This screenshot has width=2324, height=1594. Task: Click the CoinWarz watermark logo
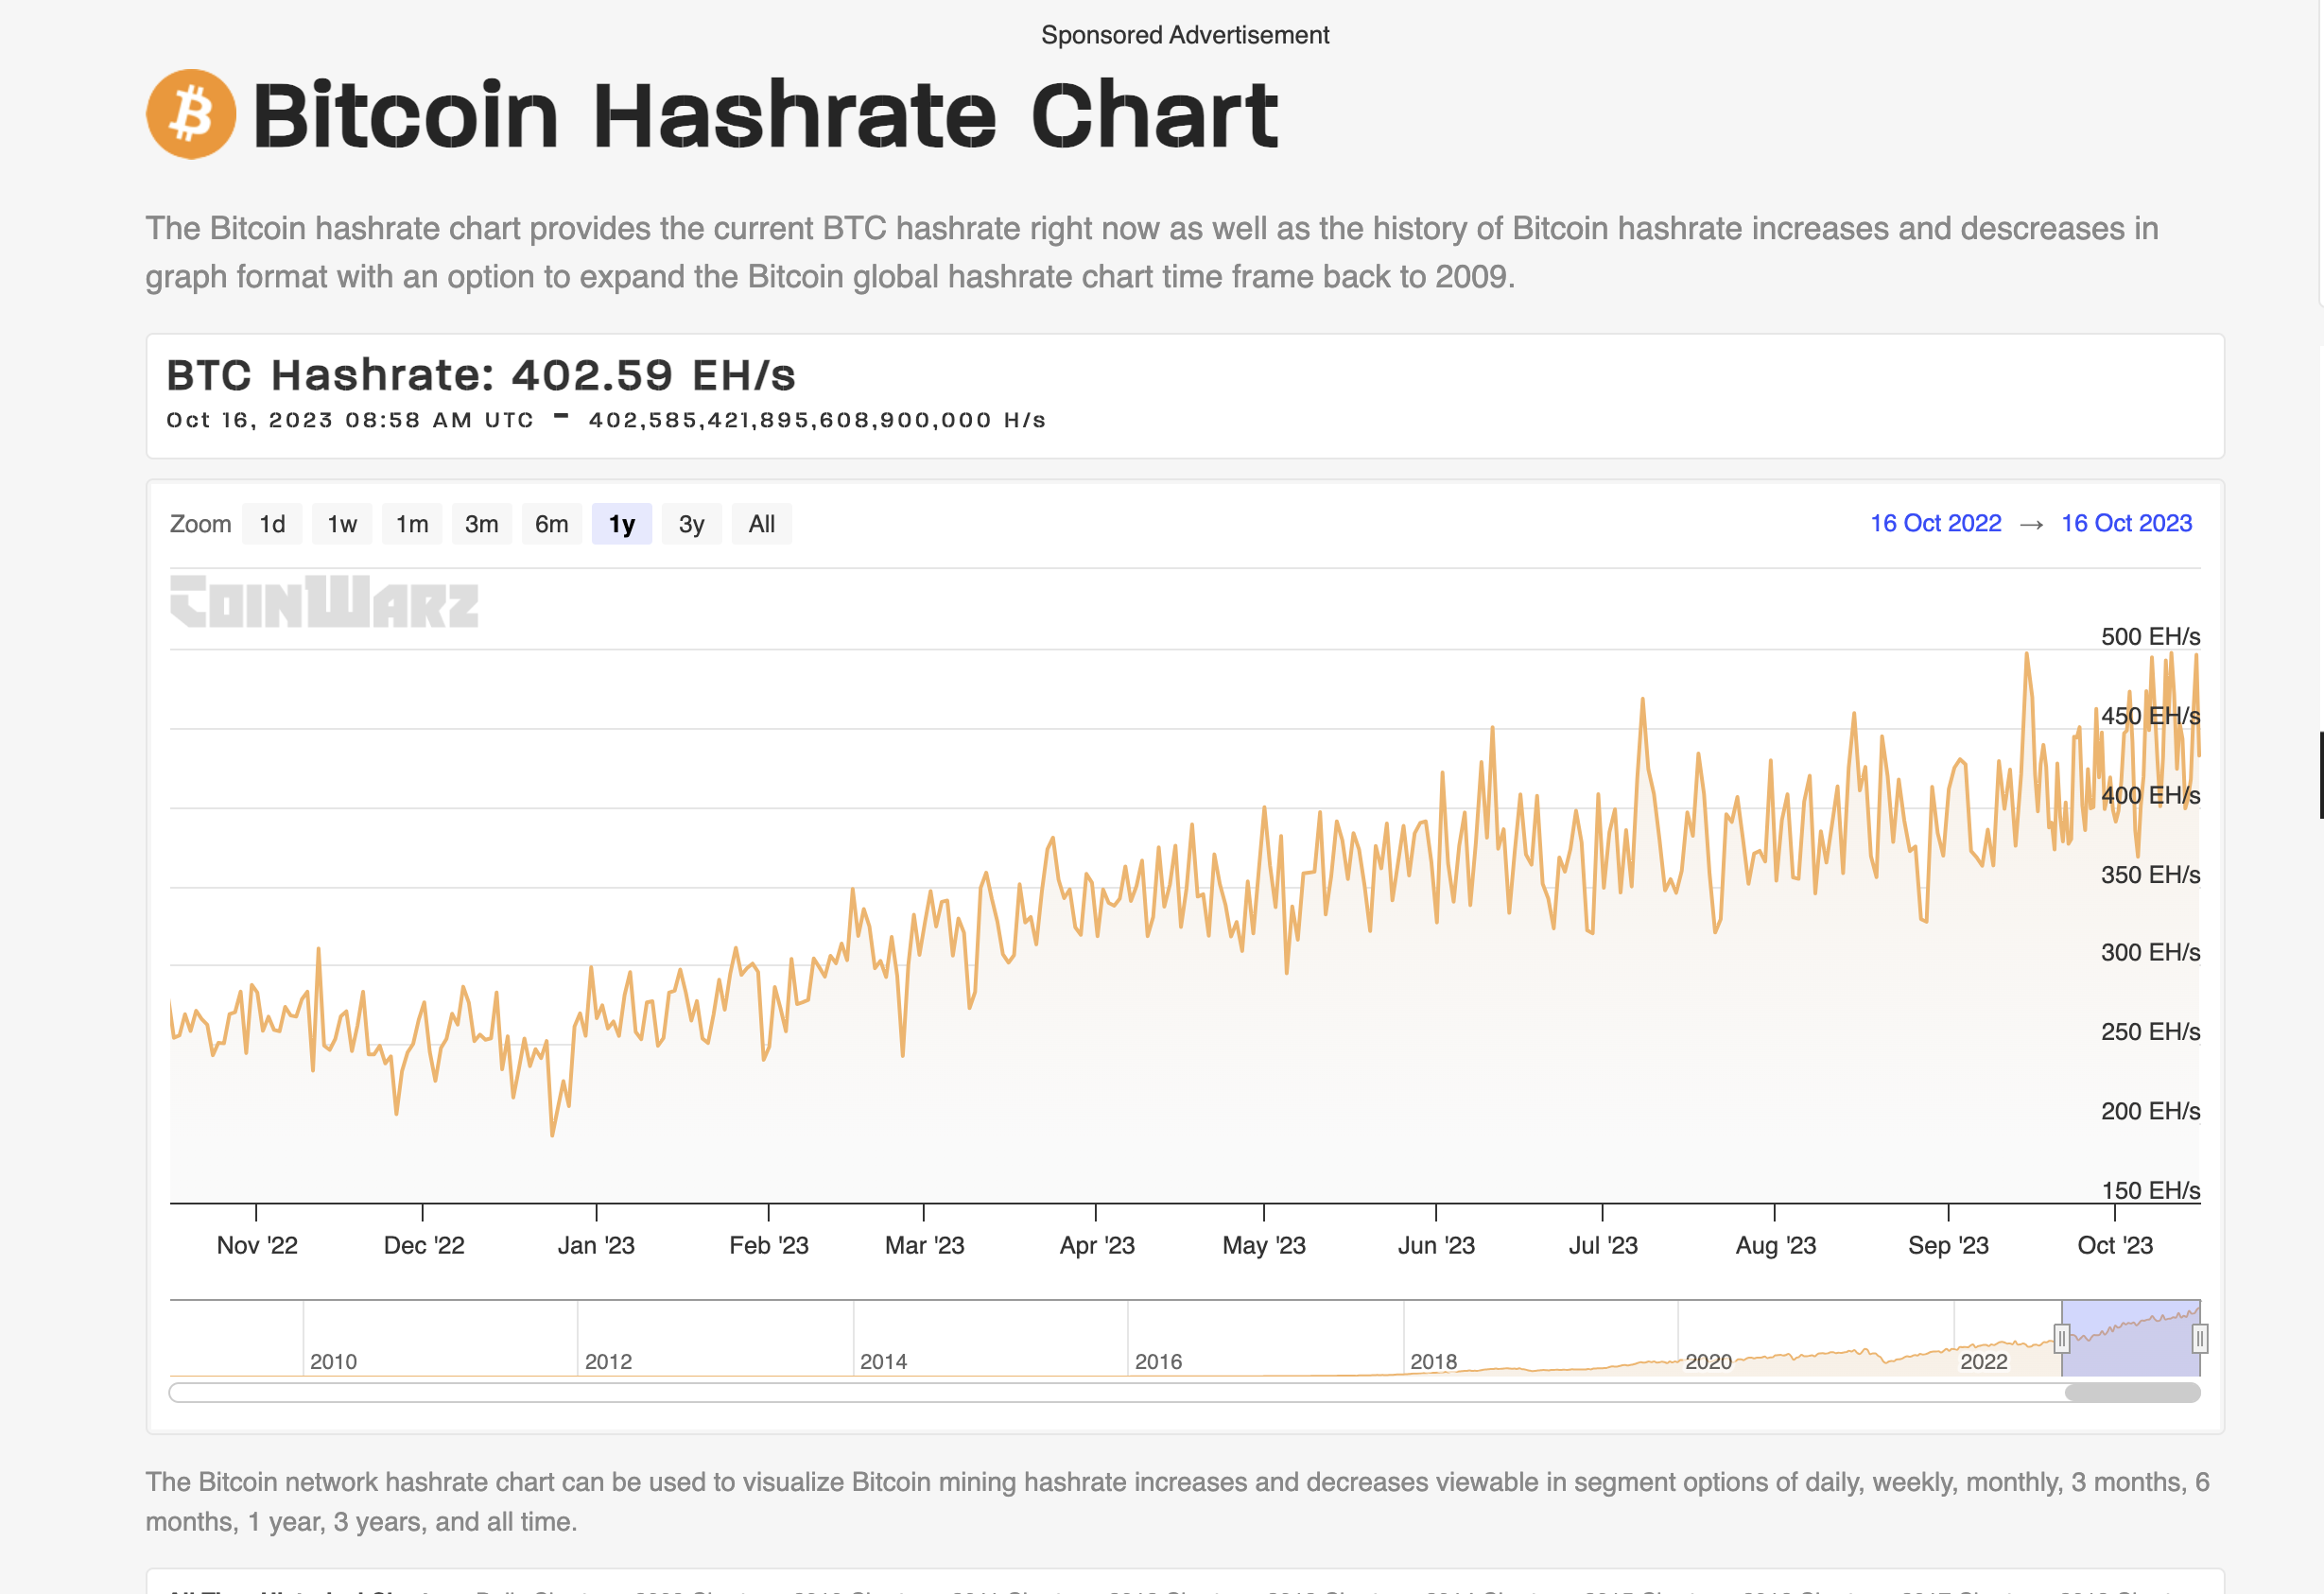pyautogui.click(x=323, y=603)
